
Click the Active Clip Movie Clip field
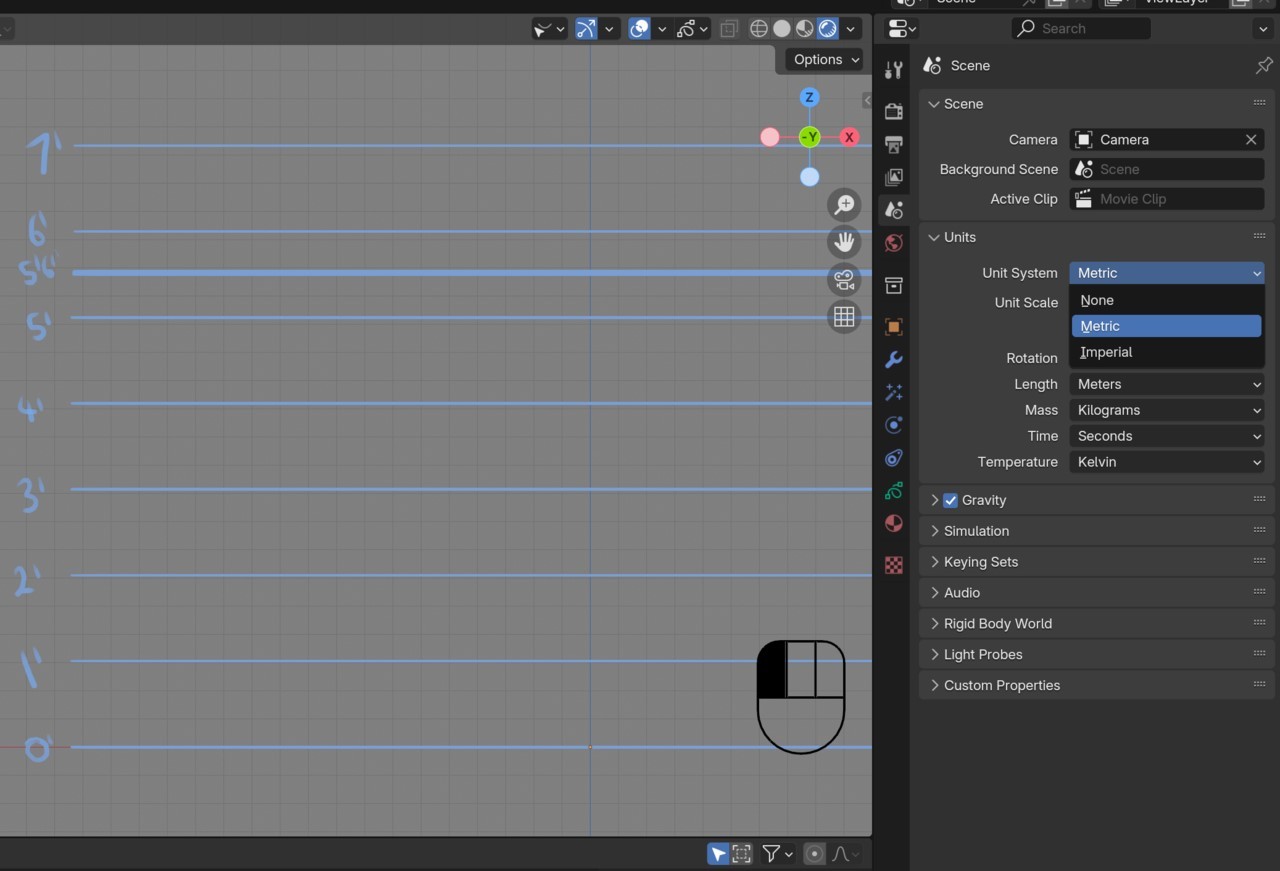coord(1167,199)
